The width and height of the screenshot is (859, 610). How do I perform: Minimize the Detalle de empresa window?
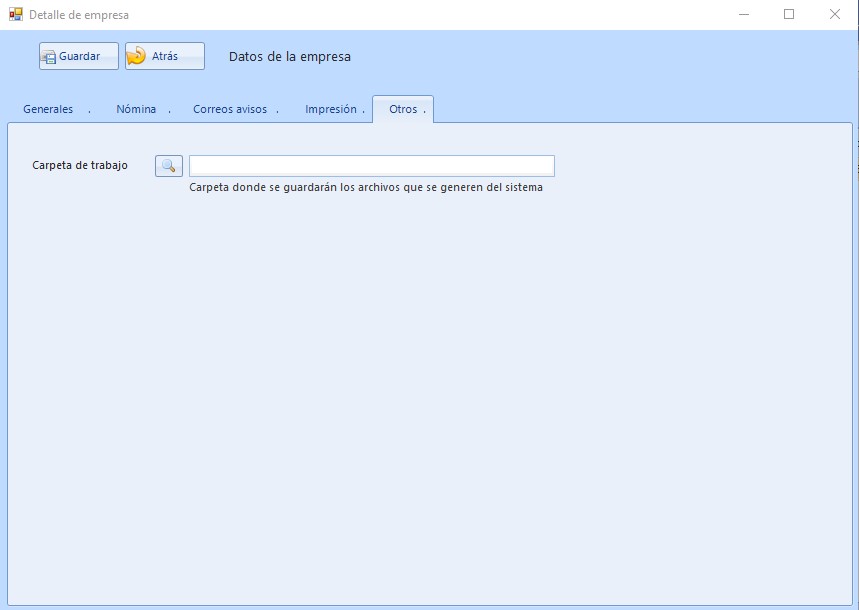744,14
